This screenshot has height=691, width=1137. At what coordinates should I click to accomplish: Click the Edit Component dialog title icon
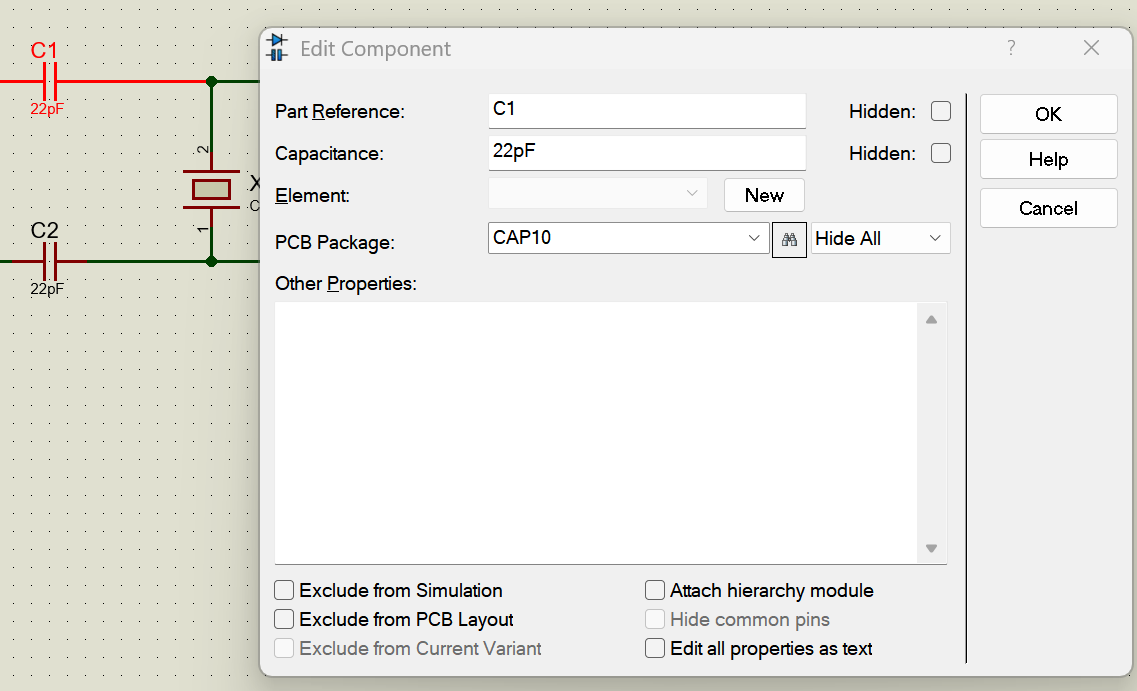click(277, 48)
